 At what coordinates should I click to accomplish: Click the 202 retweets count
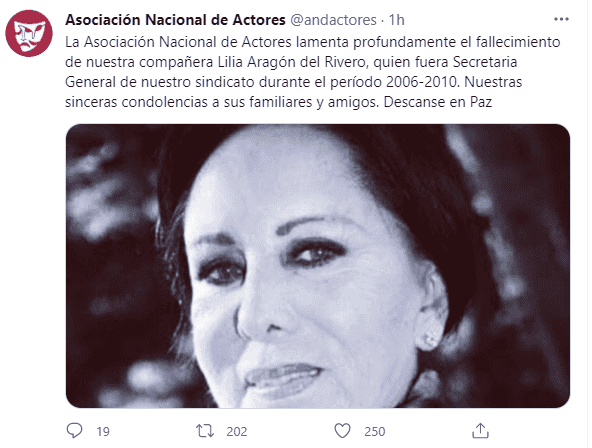(x=237, y=431)
